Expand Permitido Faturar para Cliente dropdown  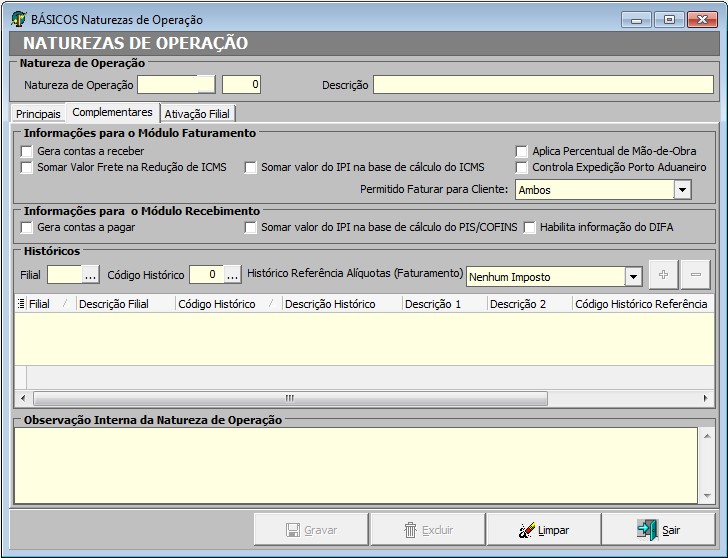pos(682,189)
